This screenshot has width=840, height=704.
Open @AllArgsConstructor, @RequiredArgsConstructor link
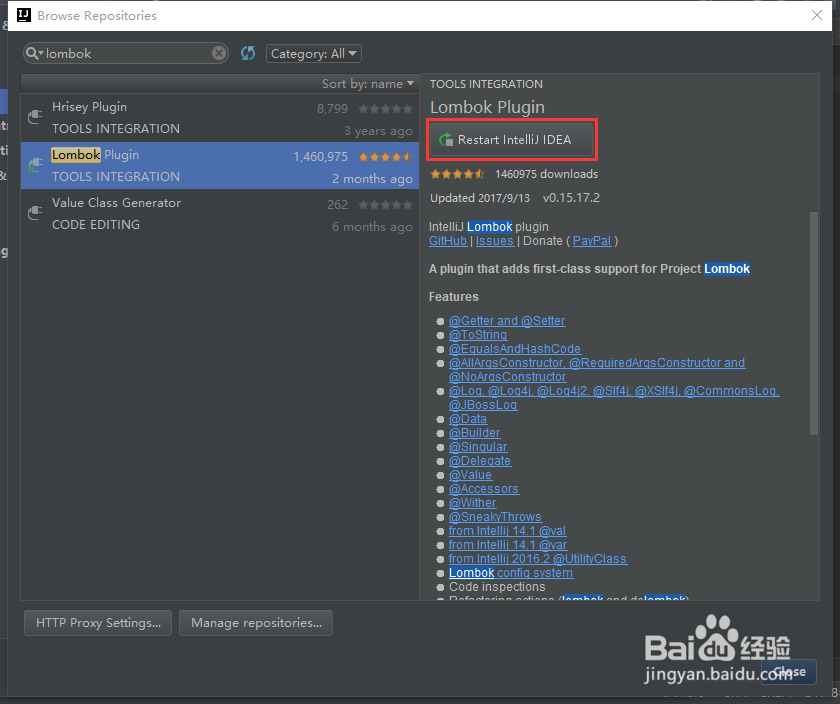point(597,363)
